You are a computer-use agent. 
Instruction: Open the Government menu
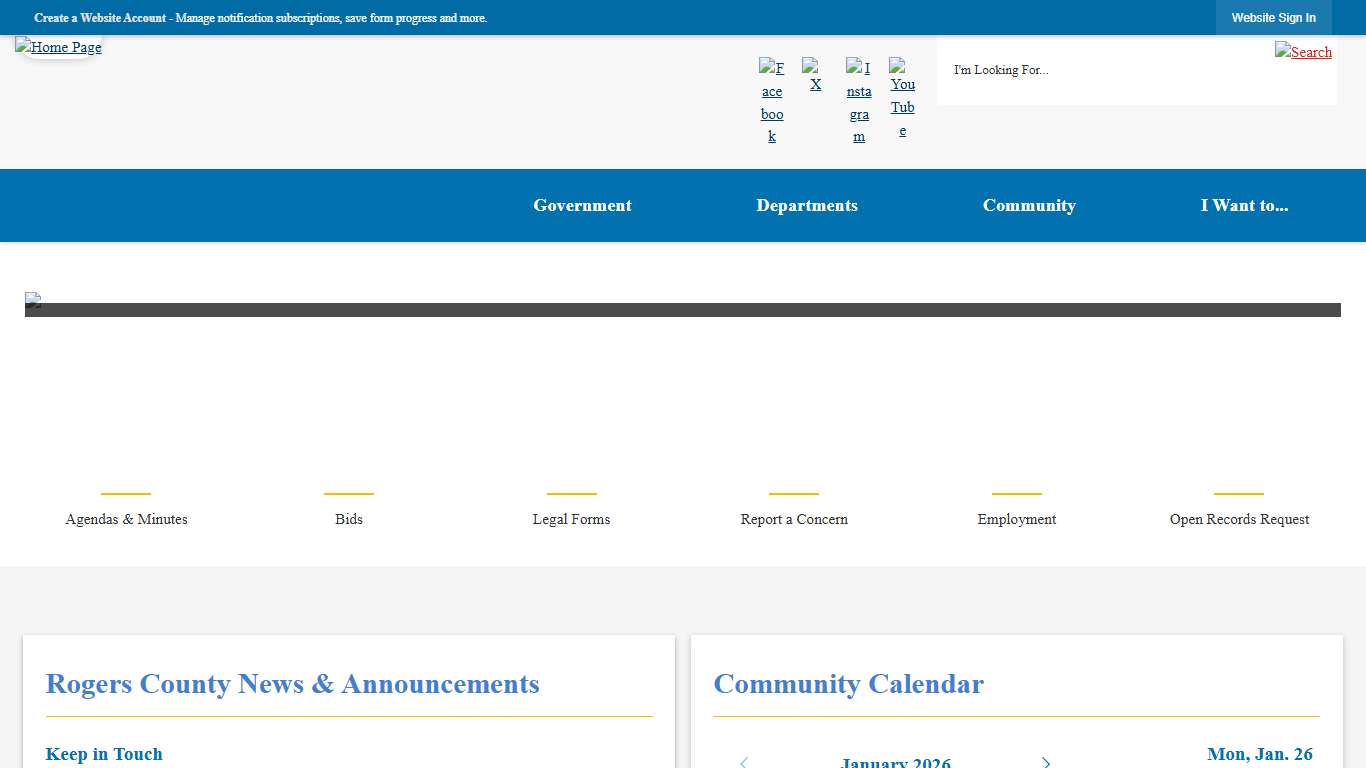click(x=582, y=205)
